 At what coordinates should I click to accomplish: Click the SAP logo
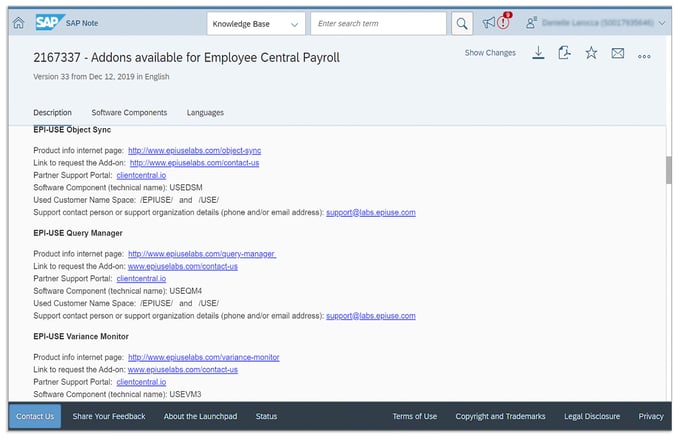point(50,22)
